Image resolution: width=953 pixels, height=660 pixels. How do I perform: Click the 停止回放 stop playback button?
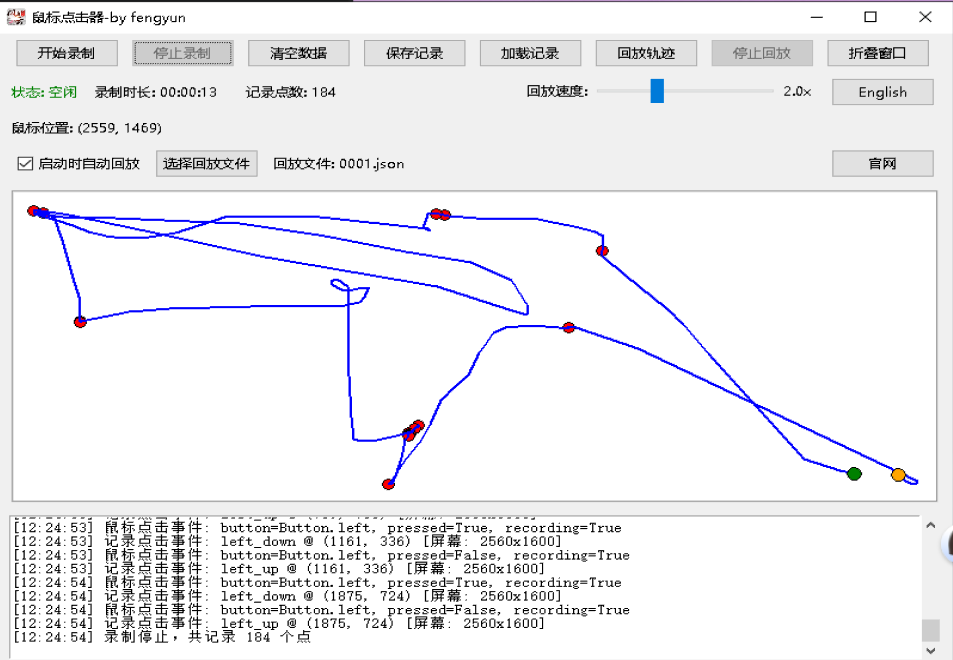pyautogui.click(x=762, y=53)
